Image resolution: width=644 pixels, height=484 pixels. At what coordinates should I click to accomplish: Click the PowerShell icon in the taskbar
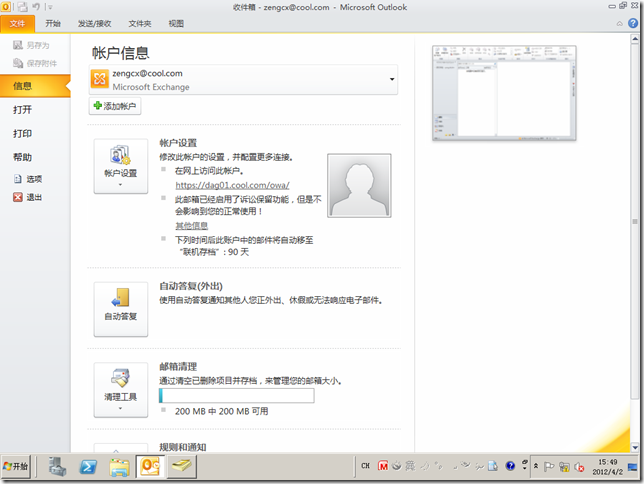point(88,466)
